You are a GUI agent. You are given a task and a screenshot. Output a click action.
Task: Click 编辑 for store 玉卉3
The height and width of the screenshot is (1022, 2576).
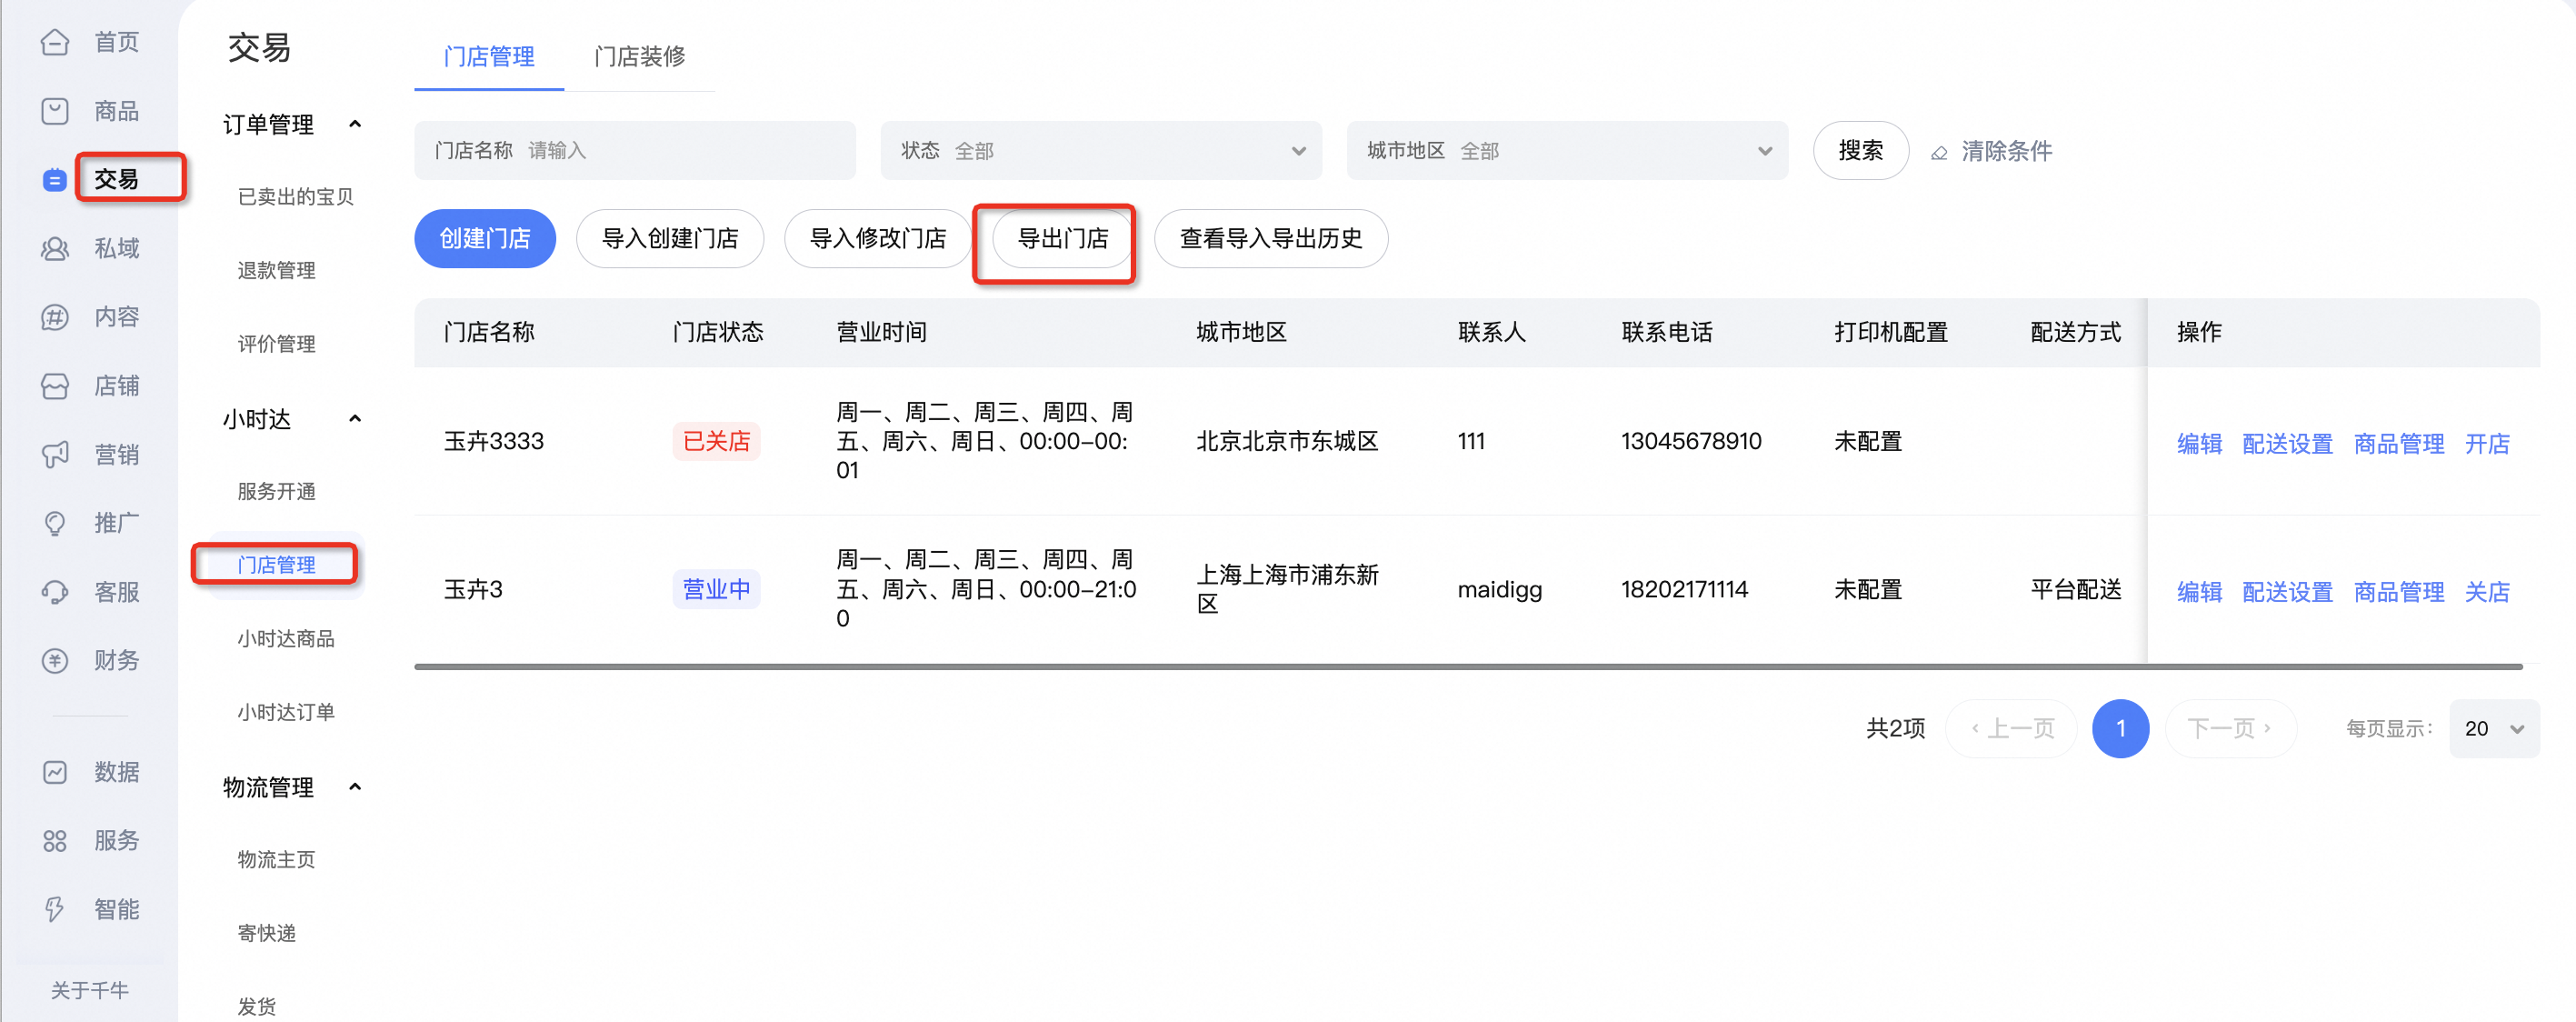click(x=2199, y=592)
